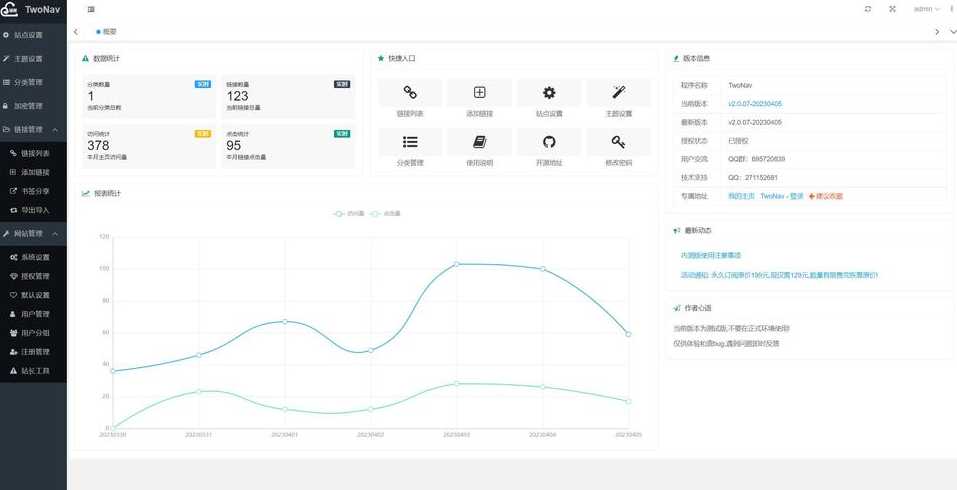Open the 活动通知 pricing news link

coord(779,275)
